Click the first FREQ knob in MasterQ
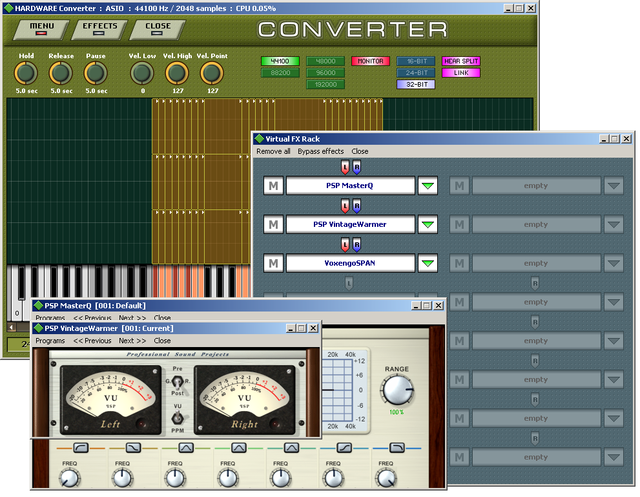The image size is (640, 497). click(69, 478)
